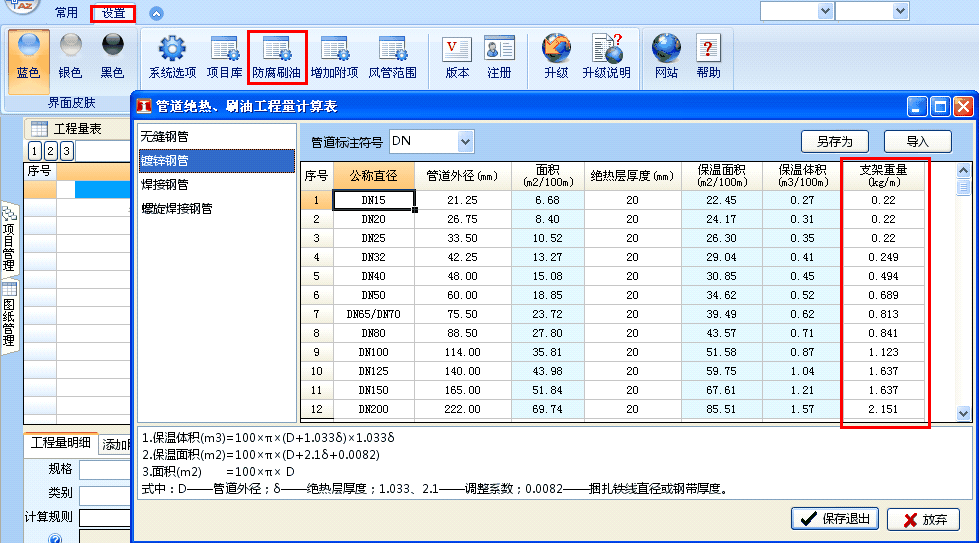This screenshot has height=543, width=979.
Task: Open the 风管范围 duct range icon
Action: 392,57
